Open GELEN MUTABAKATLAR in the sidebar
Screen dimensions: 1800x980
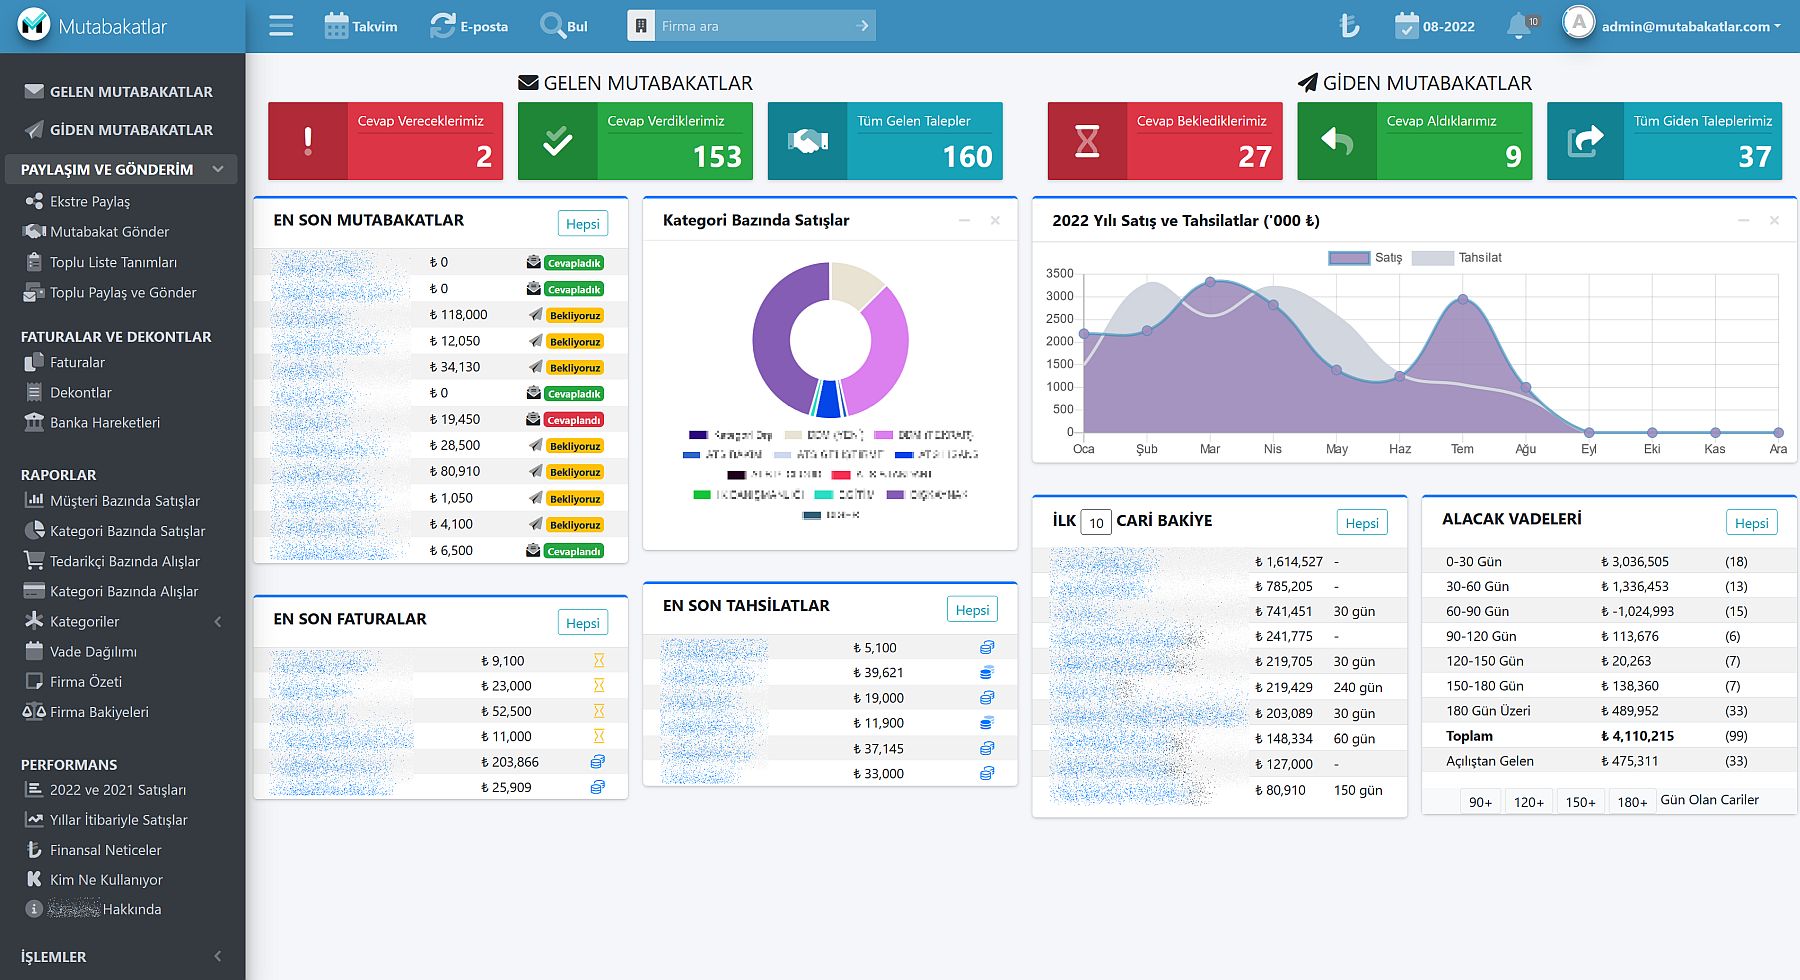pos(131,92)
